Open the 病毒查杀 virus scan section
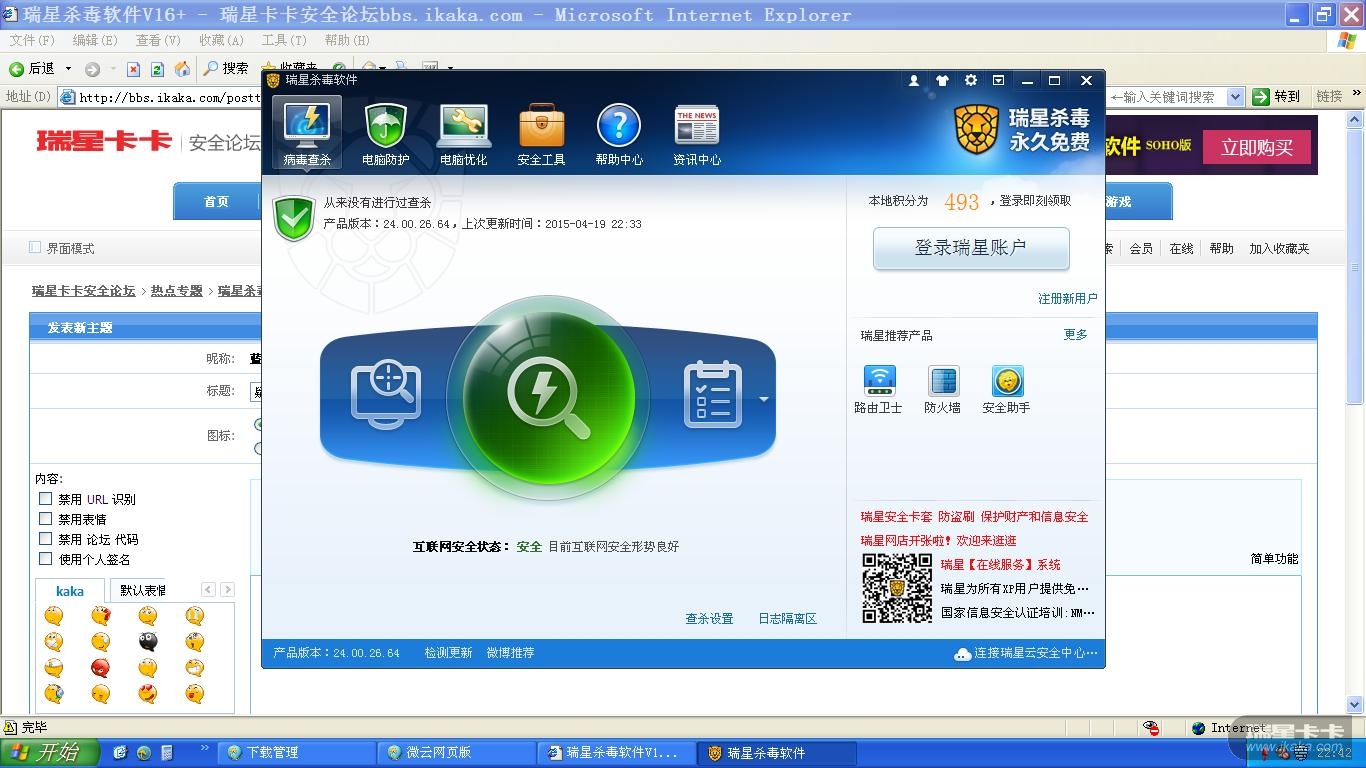This screenshot has height=768, width=1366. pyautogui.click(x=307, y=131)
